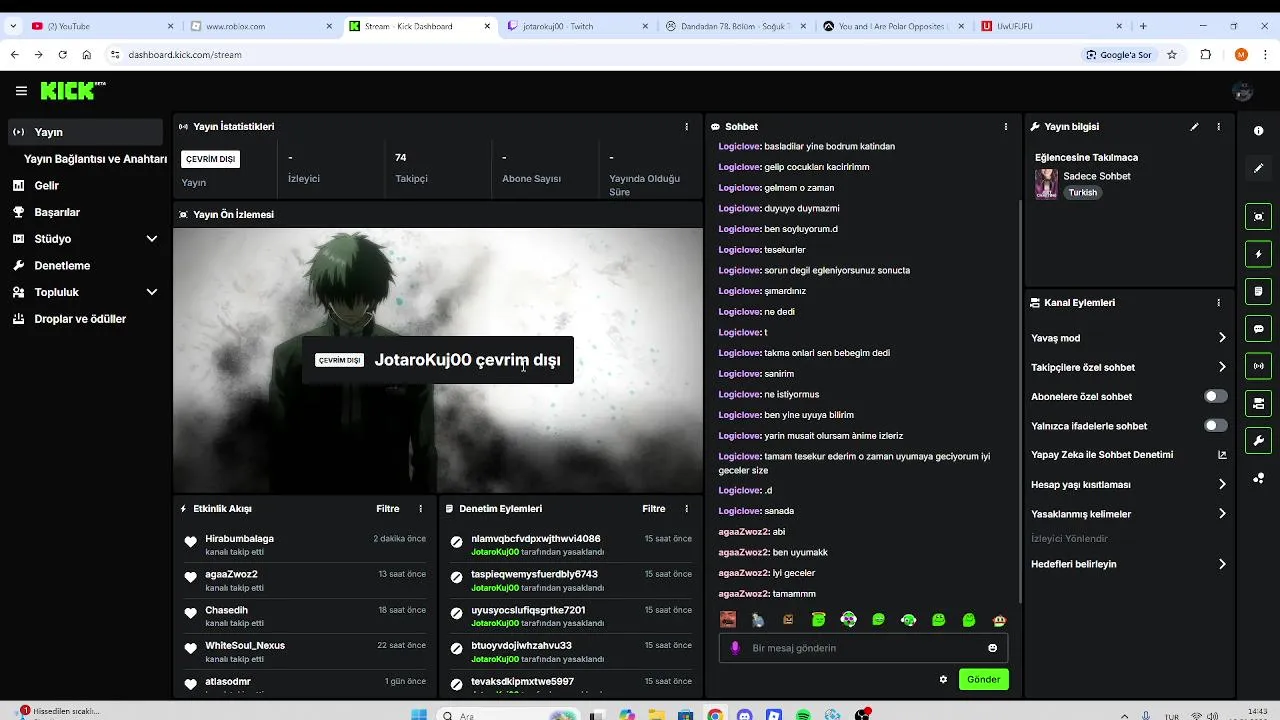Open Denetim Eylemleri Filtre dropdown

tap(654, 509)
